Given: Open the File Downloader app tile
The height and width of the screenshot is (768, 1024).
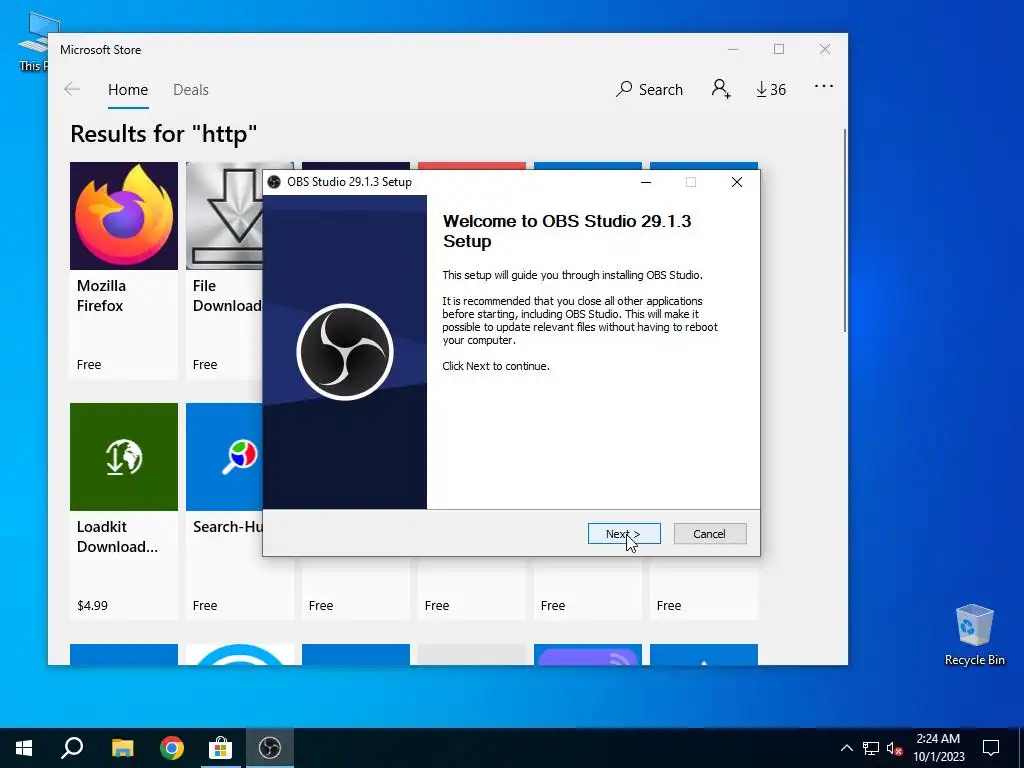Looking at the screenshot, I should pyautogui.click(x=224, y=270).
